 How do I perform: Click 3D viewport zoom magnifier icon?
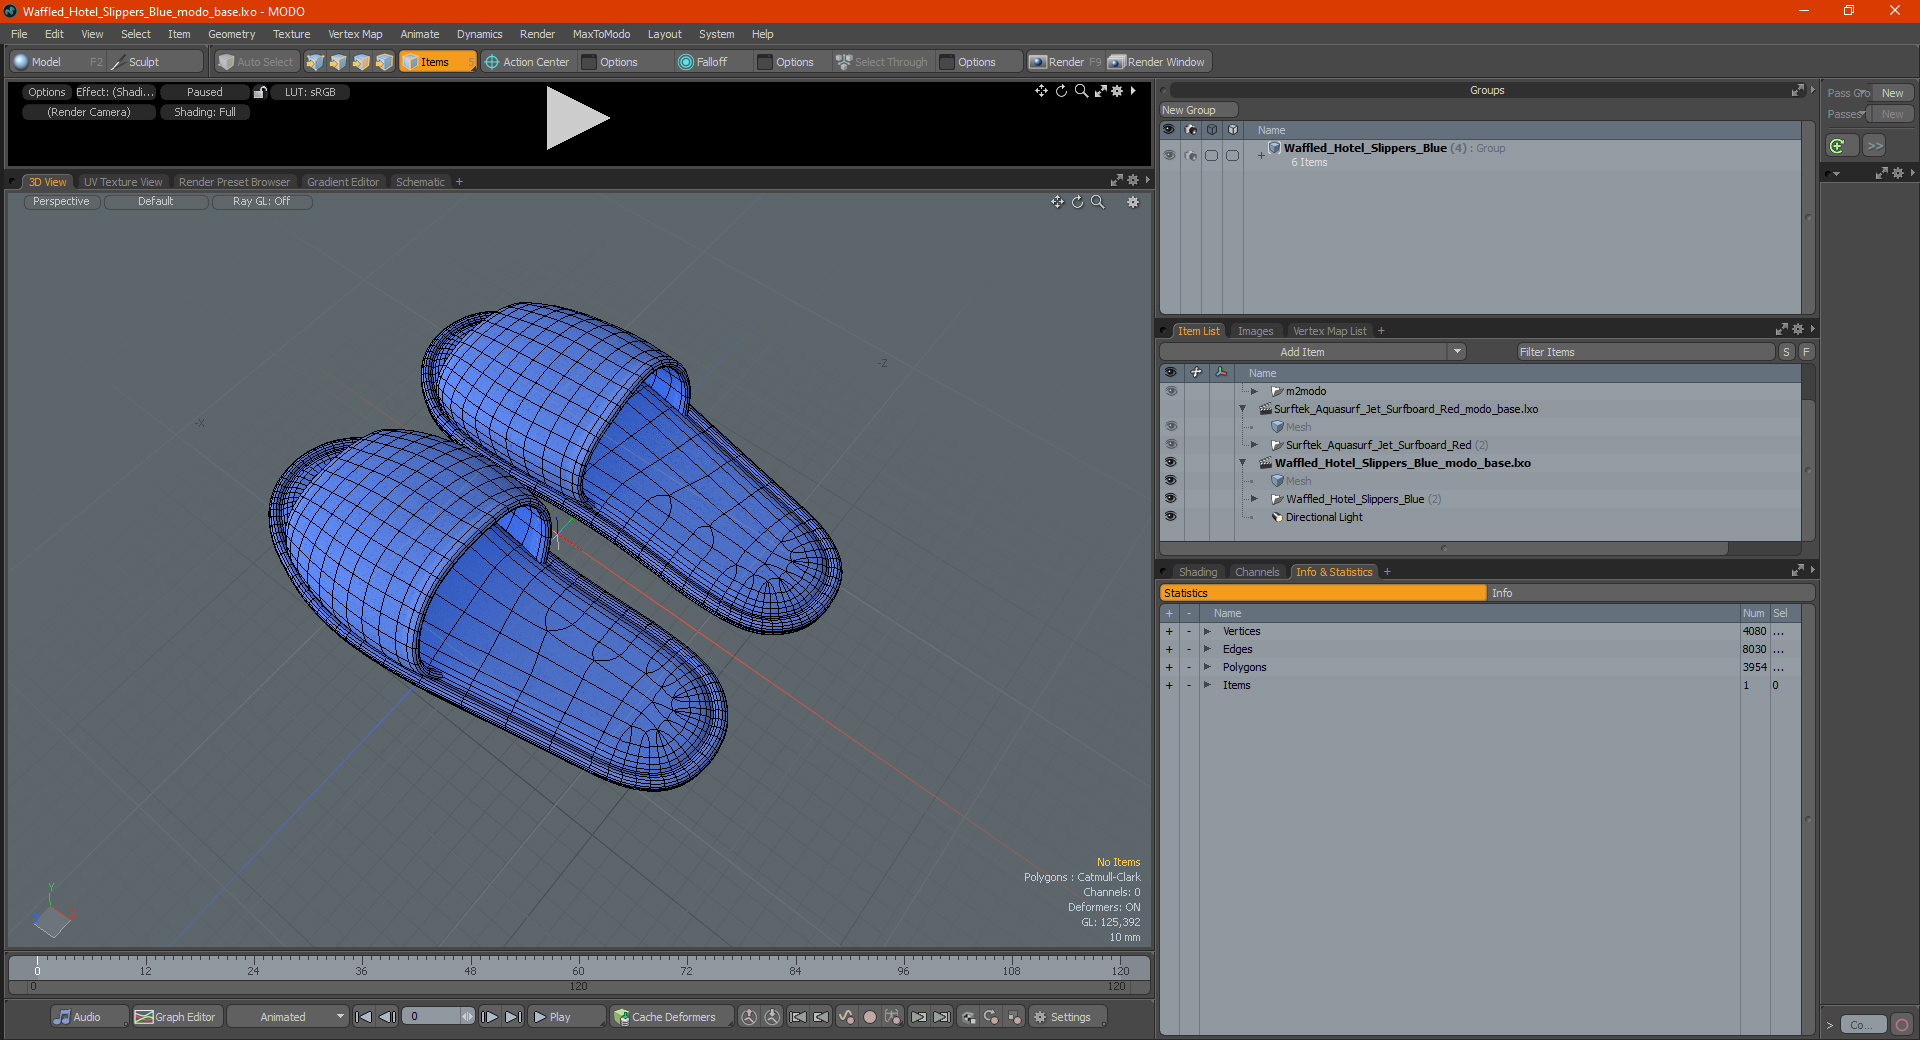1097,202
